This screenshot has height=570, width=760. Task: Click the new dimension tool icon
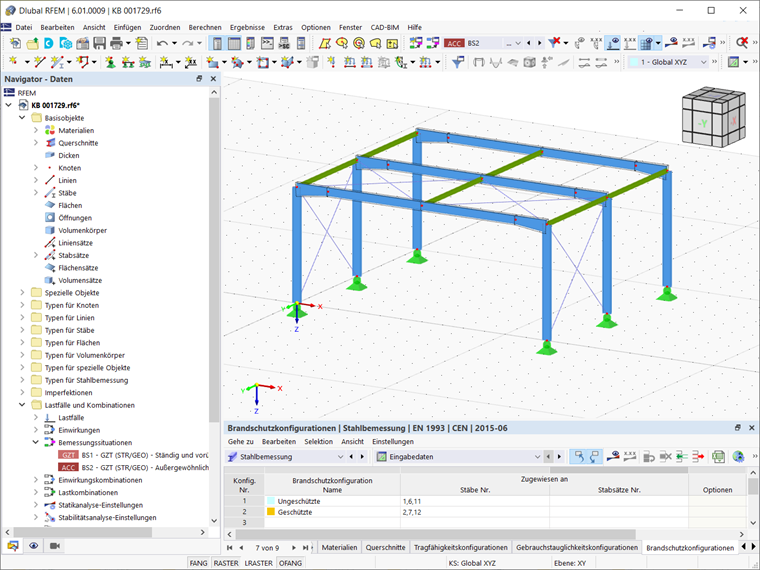point(166,62)
